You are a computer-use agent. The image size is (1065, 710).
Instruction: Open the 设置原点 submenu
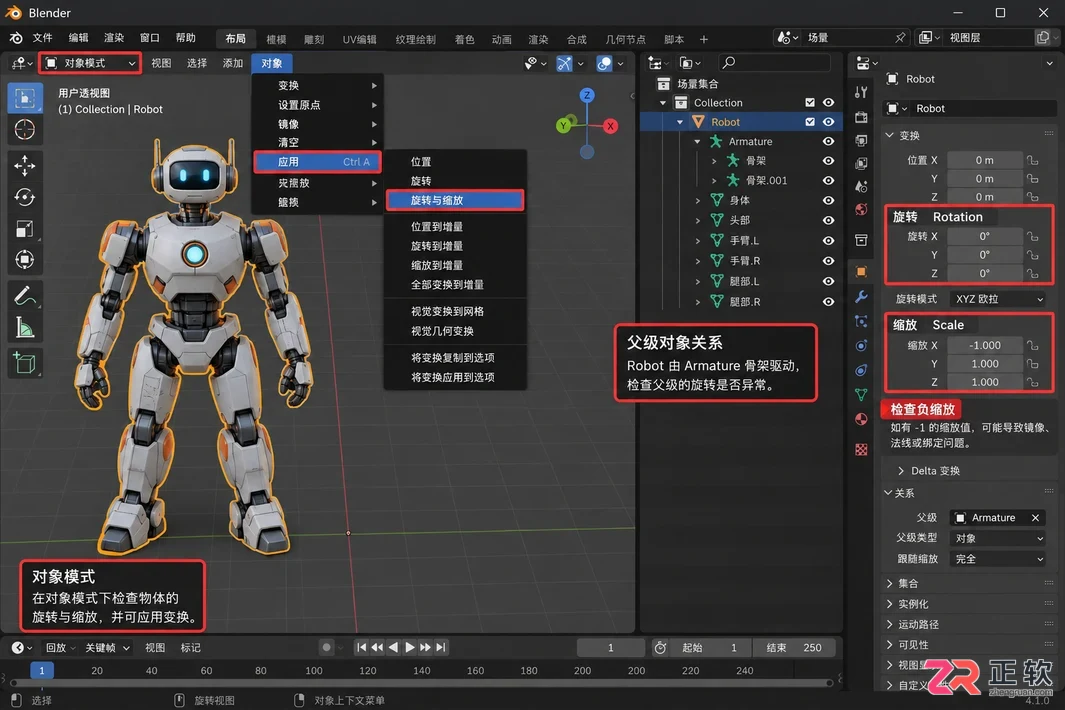click(317, 105)
